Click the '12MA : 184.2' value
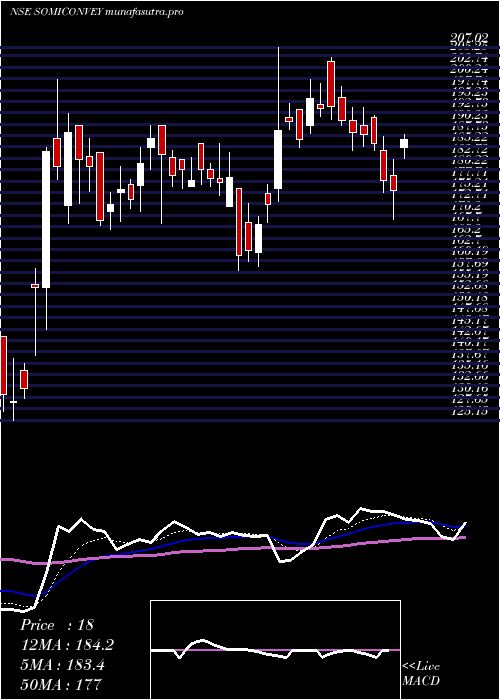This screenshot has height=700, width=500. (x=67, y=645)
